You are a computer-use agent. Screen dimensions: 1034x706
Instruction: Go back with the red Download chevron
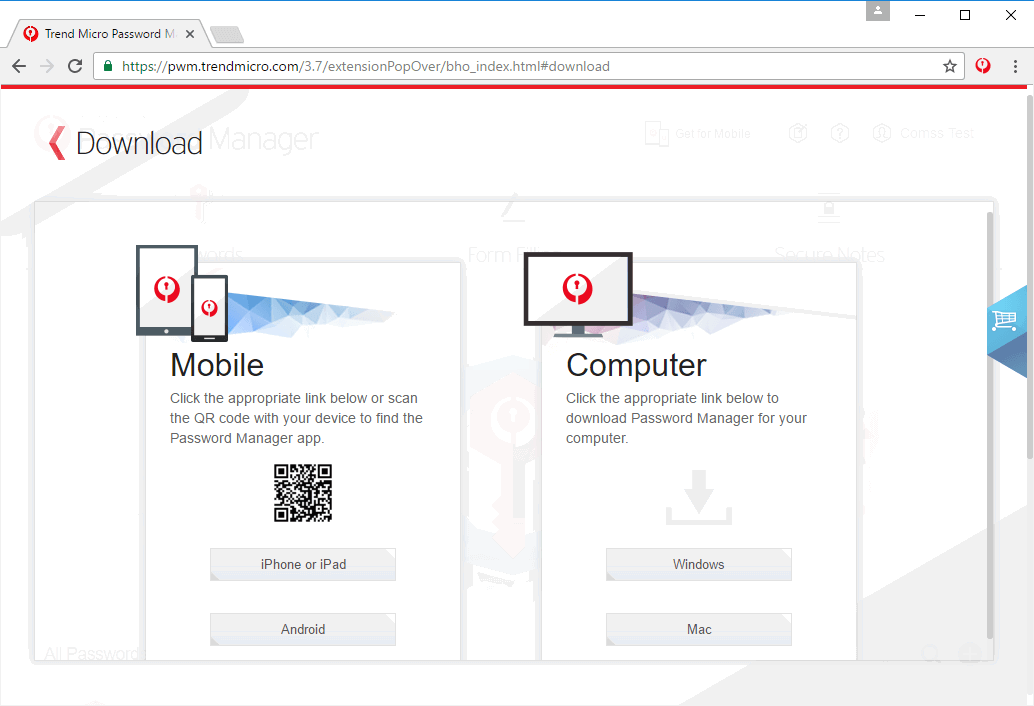(x=57, y=142)
